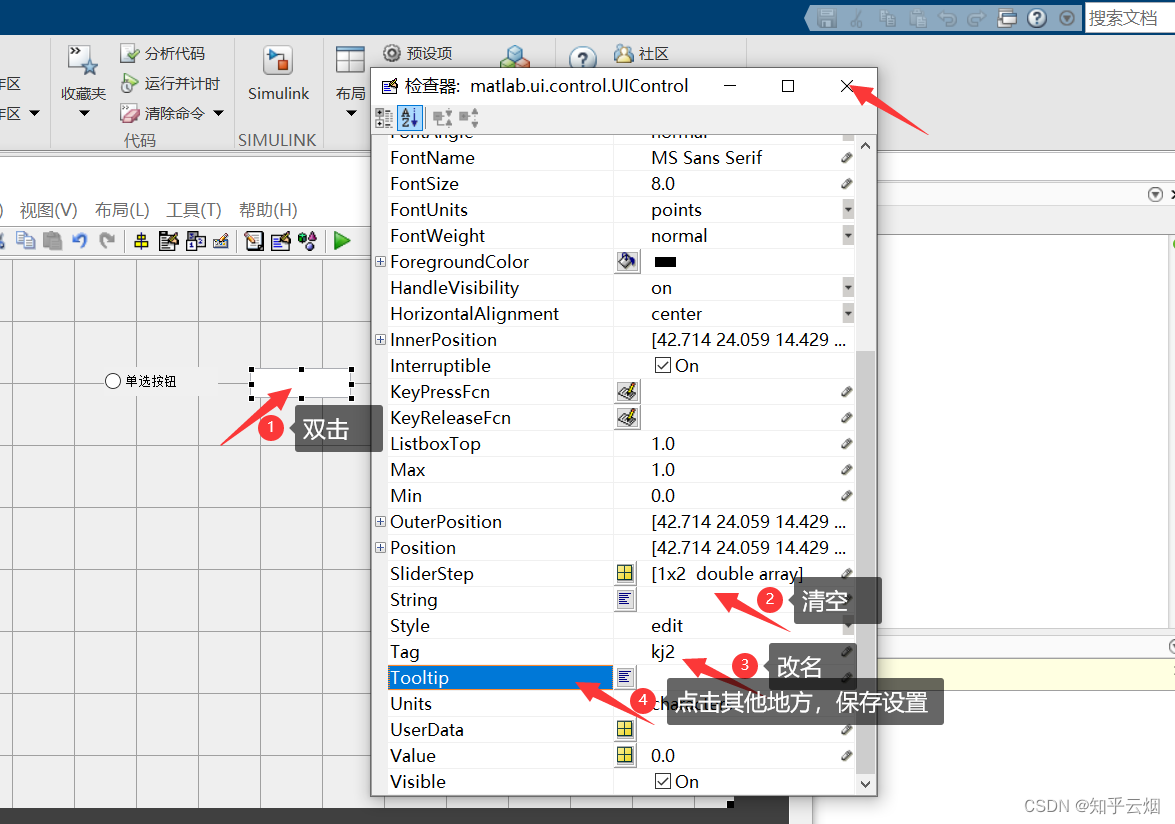Sort inspector properties alphabetically with A-Z icon
This screenshot has width=1175, height=824.
tap(409, 118)
